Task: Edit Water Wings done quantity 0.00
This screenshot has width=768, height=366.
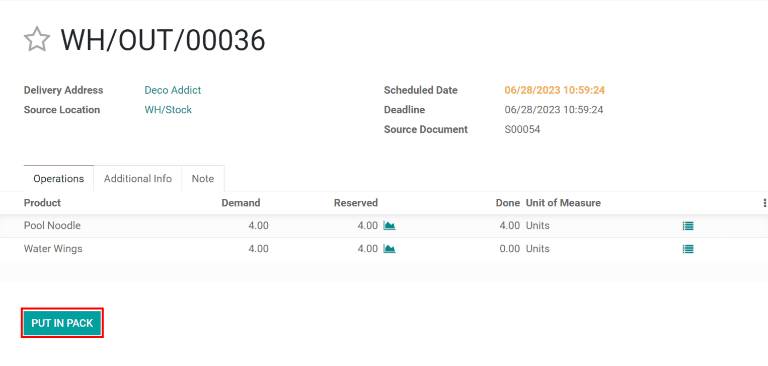Action: pyautogui.click(x=509, y=249)
